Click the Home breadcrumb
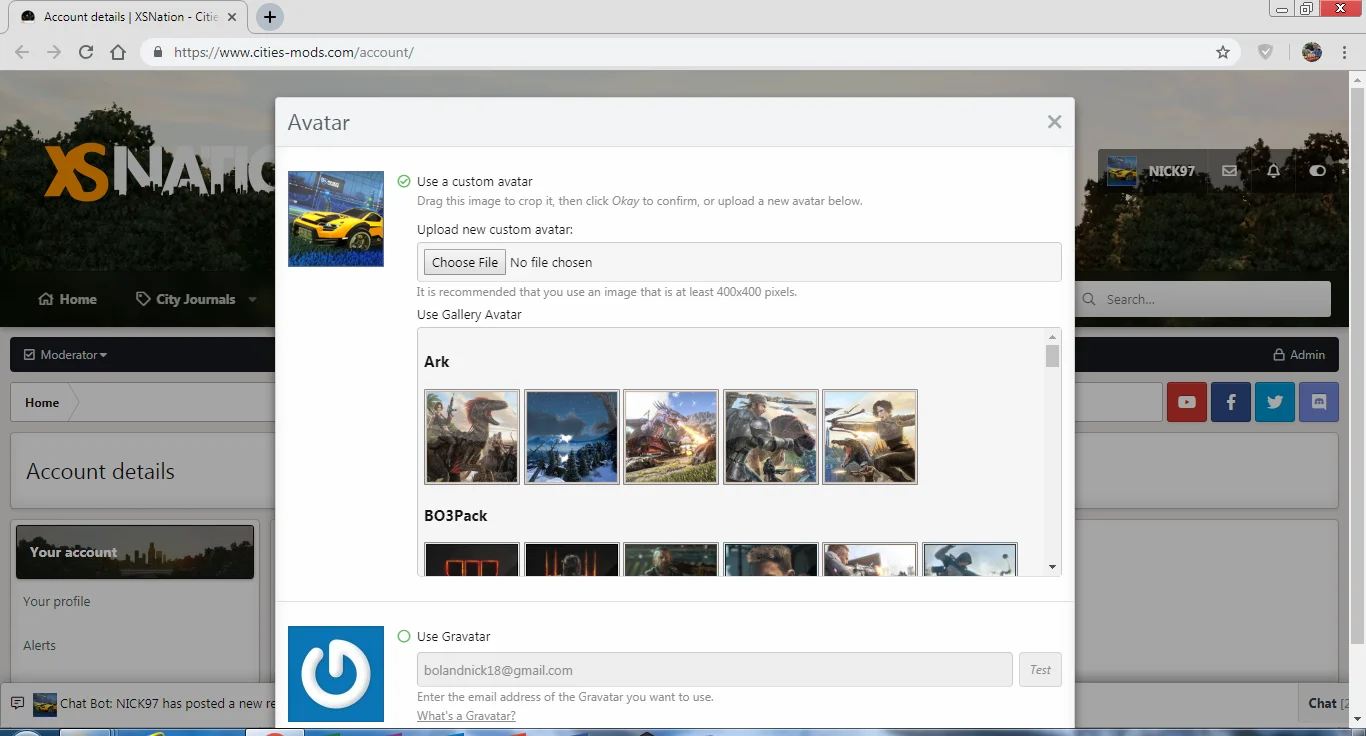This screenshot has width=1366, height=736. 42,403
